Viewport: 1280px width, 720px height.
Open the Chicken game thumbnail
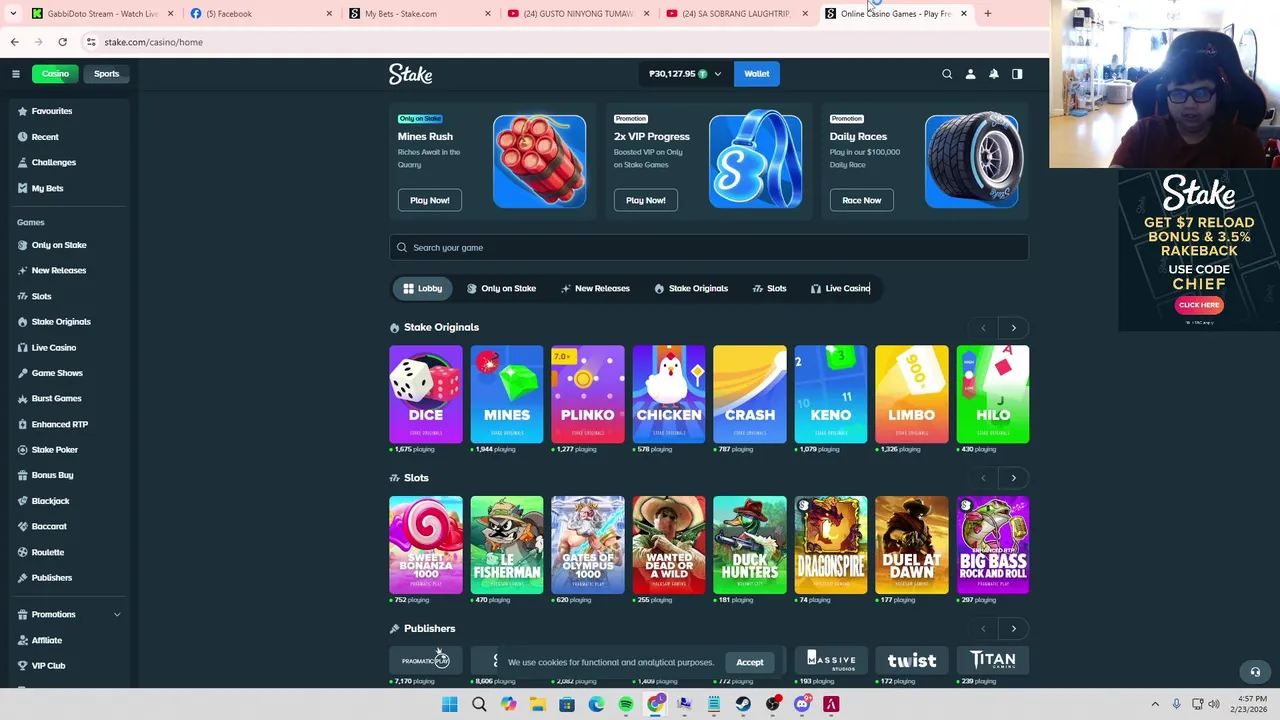669,394
